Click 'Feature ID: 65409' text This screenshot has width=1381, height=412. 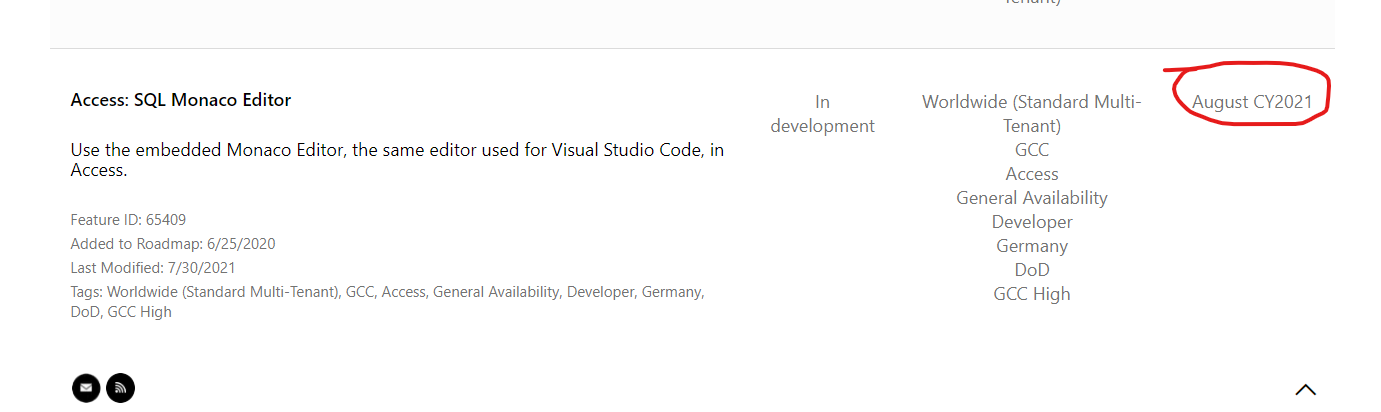[128, 220]
